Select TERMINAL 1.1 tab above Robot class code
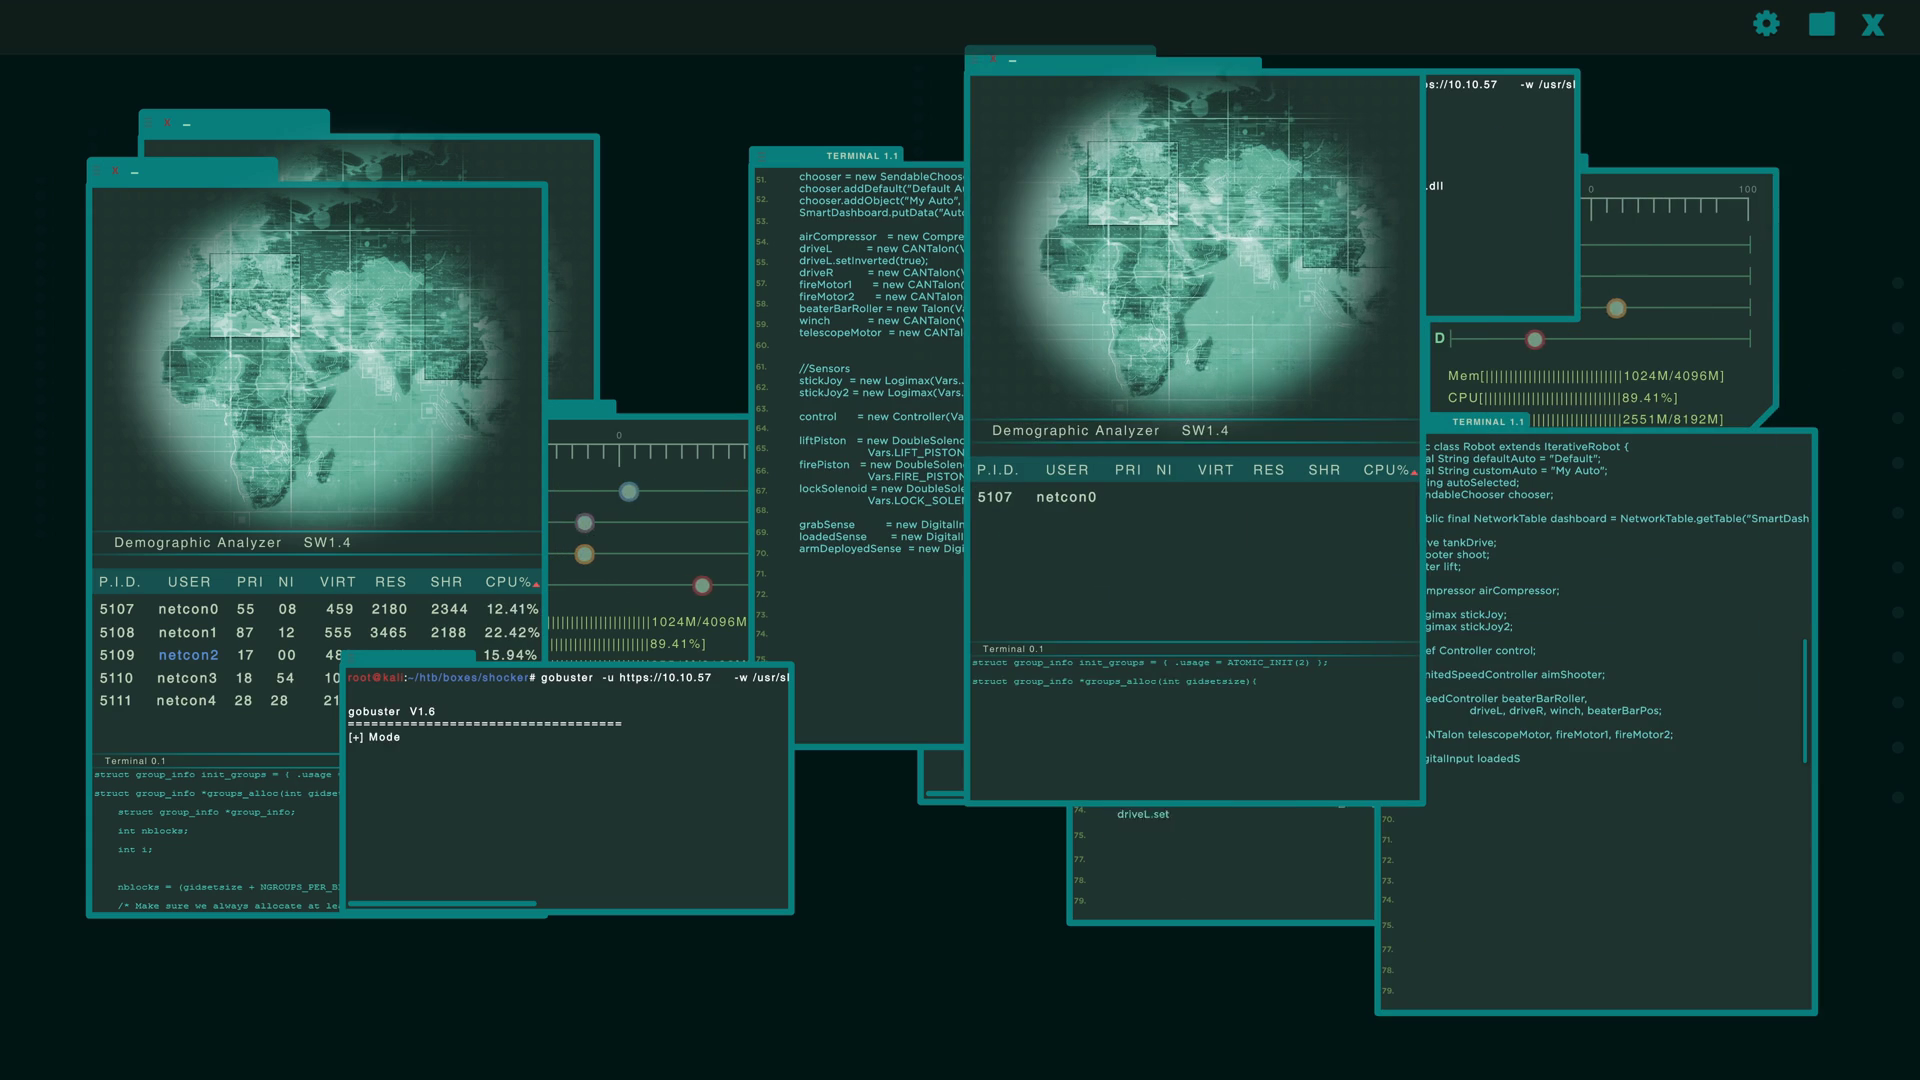Screen dimensions: 1920x1080 [x=1488, y=422]
